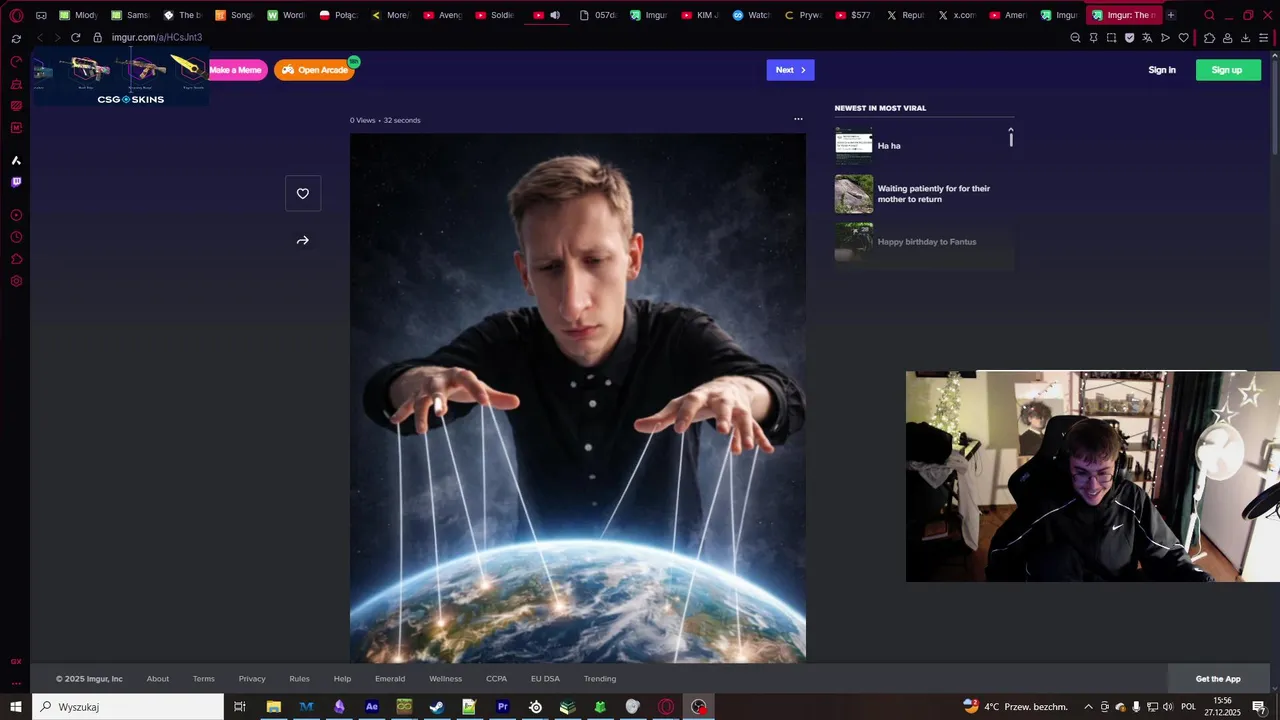Click the Opera workspaces icon in tab bar
The height and width of the screenshot is (720, 1280).
pyautogui.click(x=41, y=15)
